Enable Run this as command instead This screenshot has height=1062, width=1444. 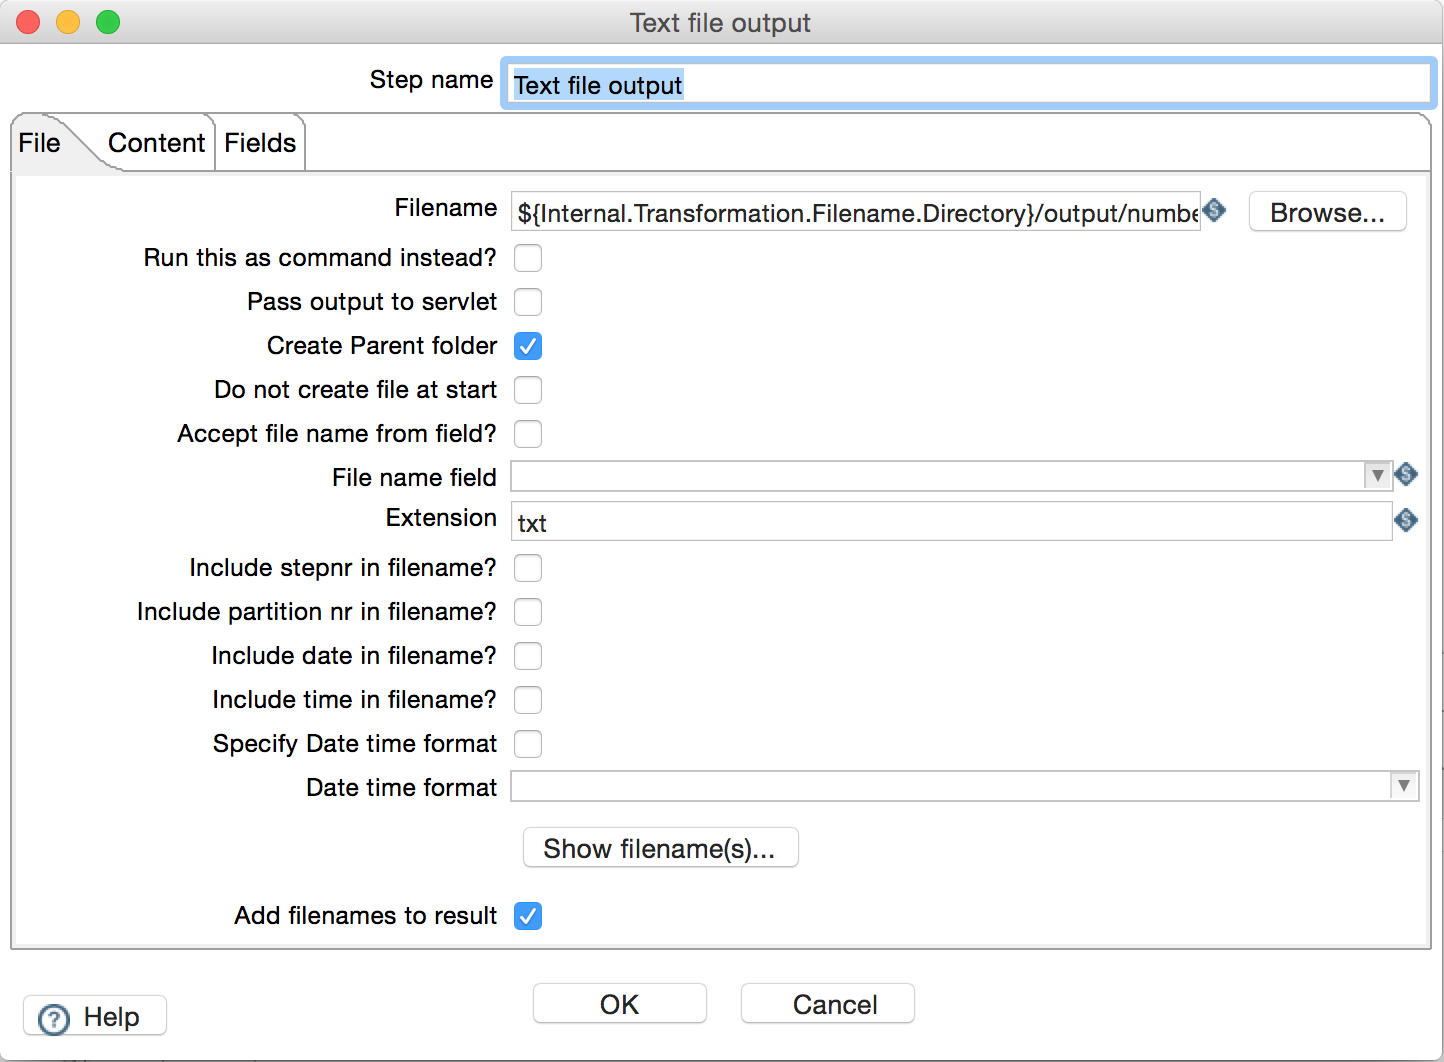[528, 258]
